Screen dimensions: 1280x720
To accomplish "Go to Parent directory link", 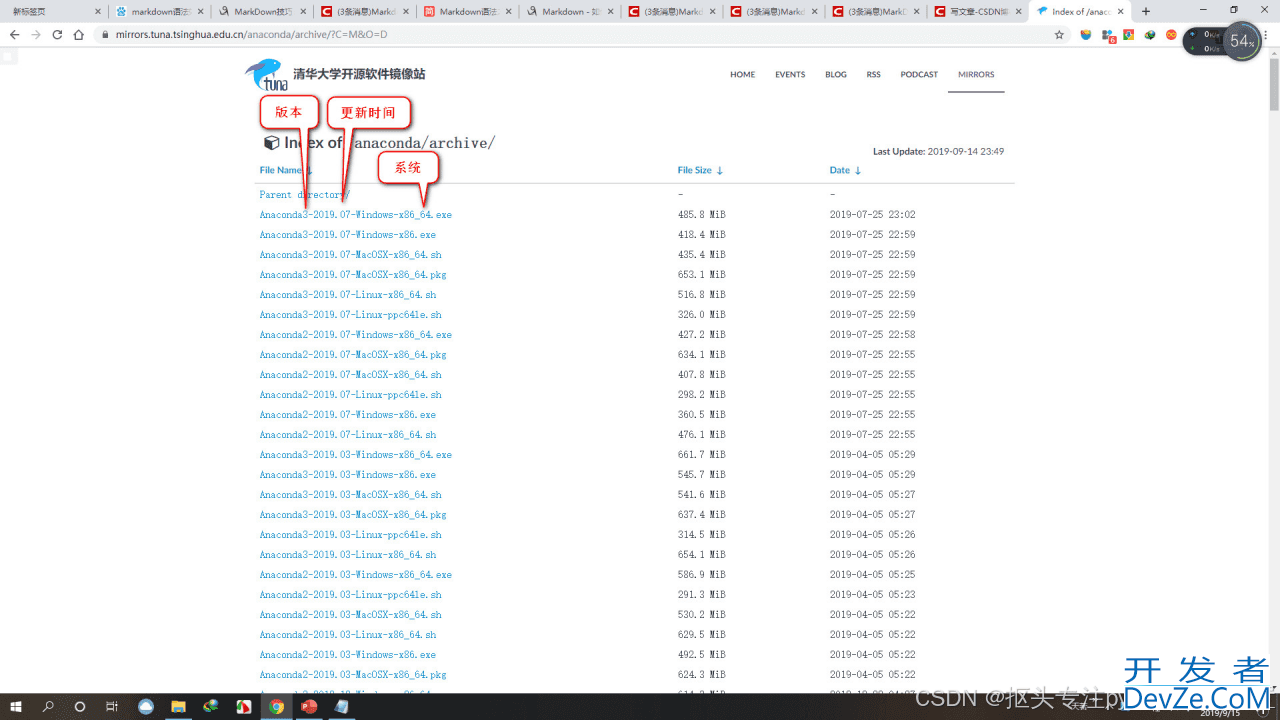I will tap(304, 195).
